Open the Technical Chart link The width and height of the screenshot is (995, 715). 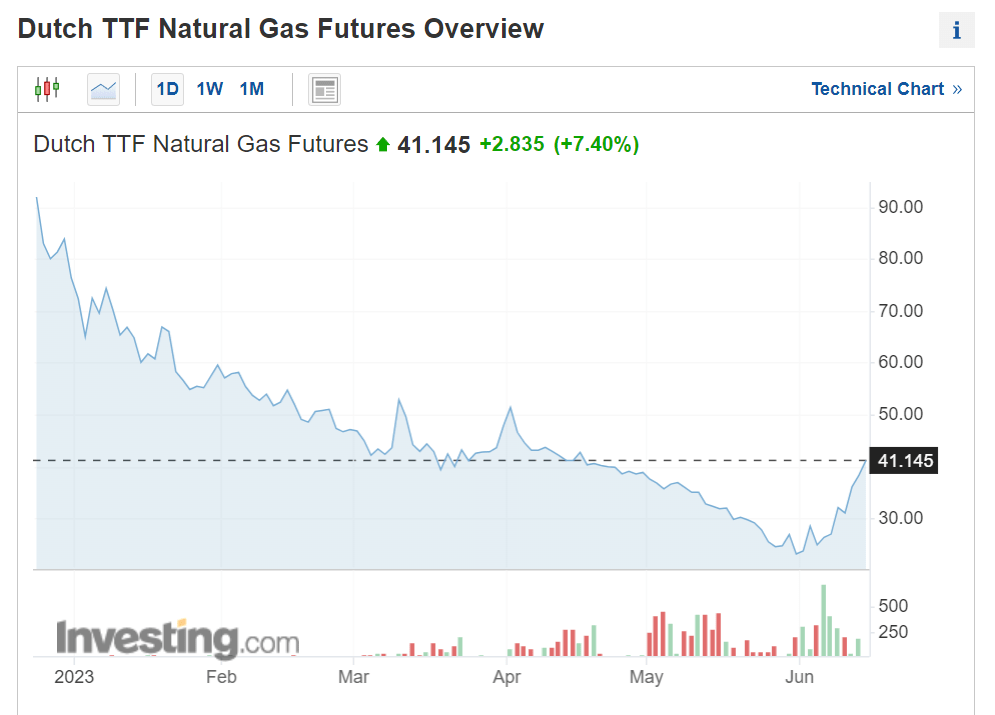877,89
